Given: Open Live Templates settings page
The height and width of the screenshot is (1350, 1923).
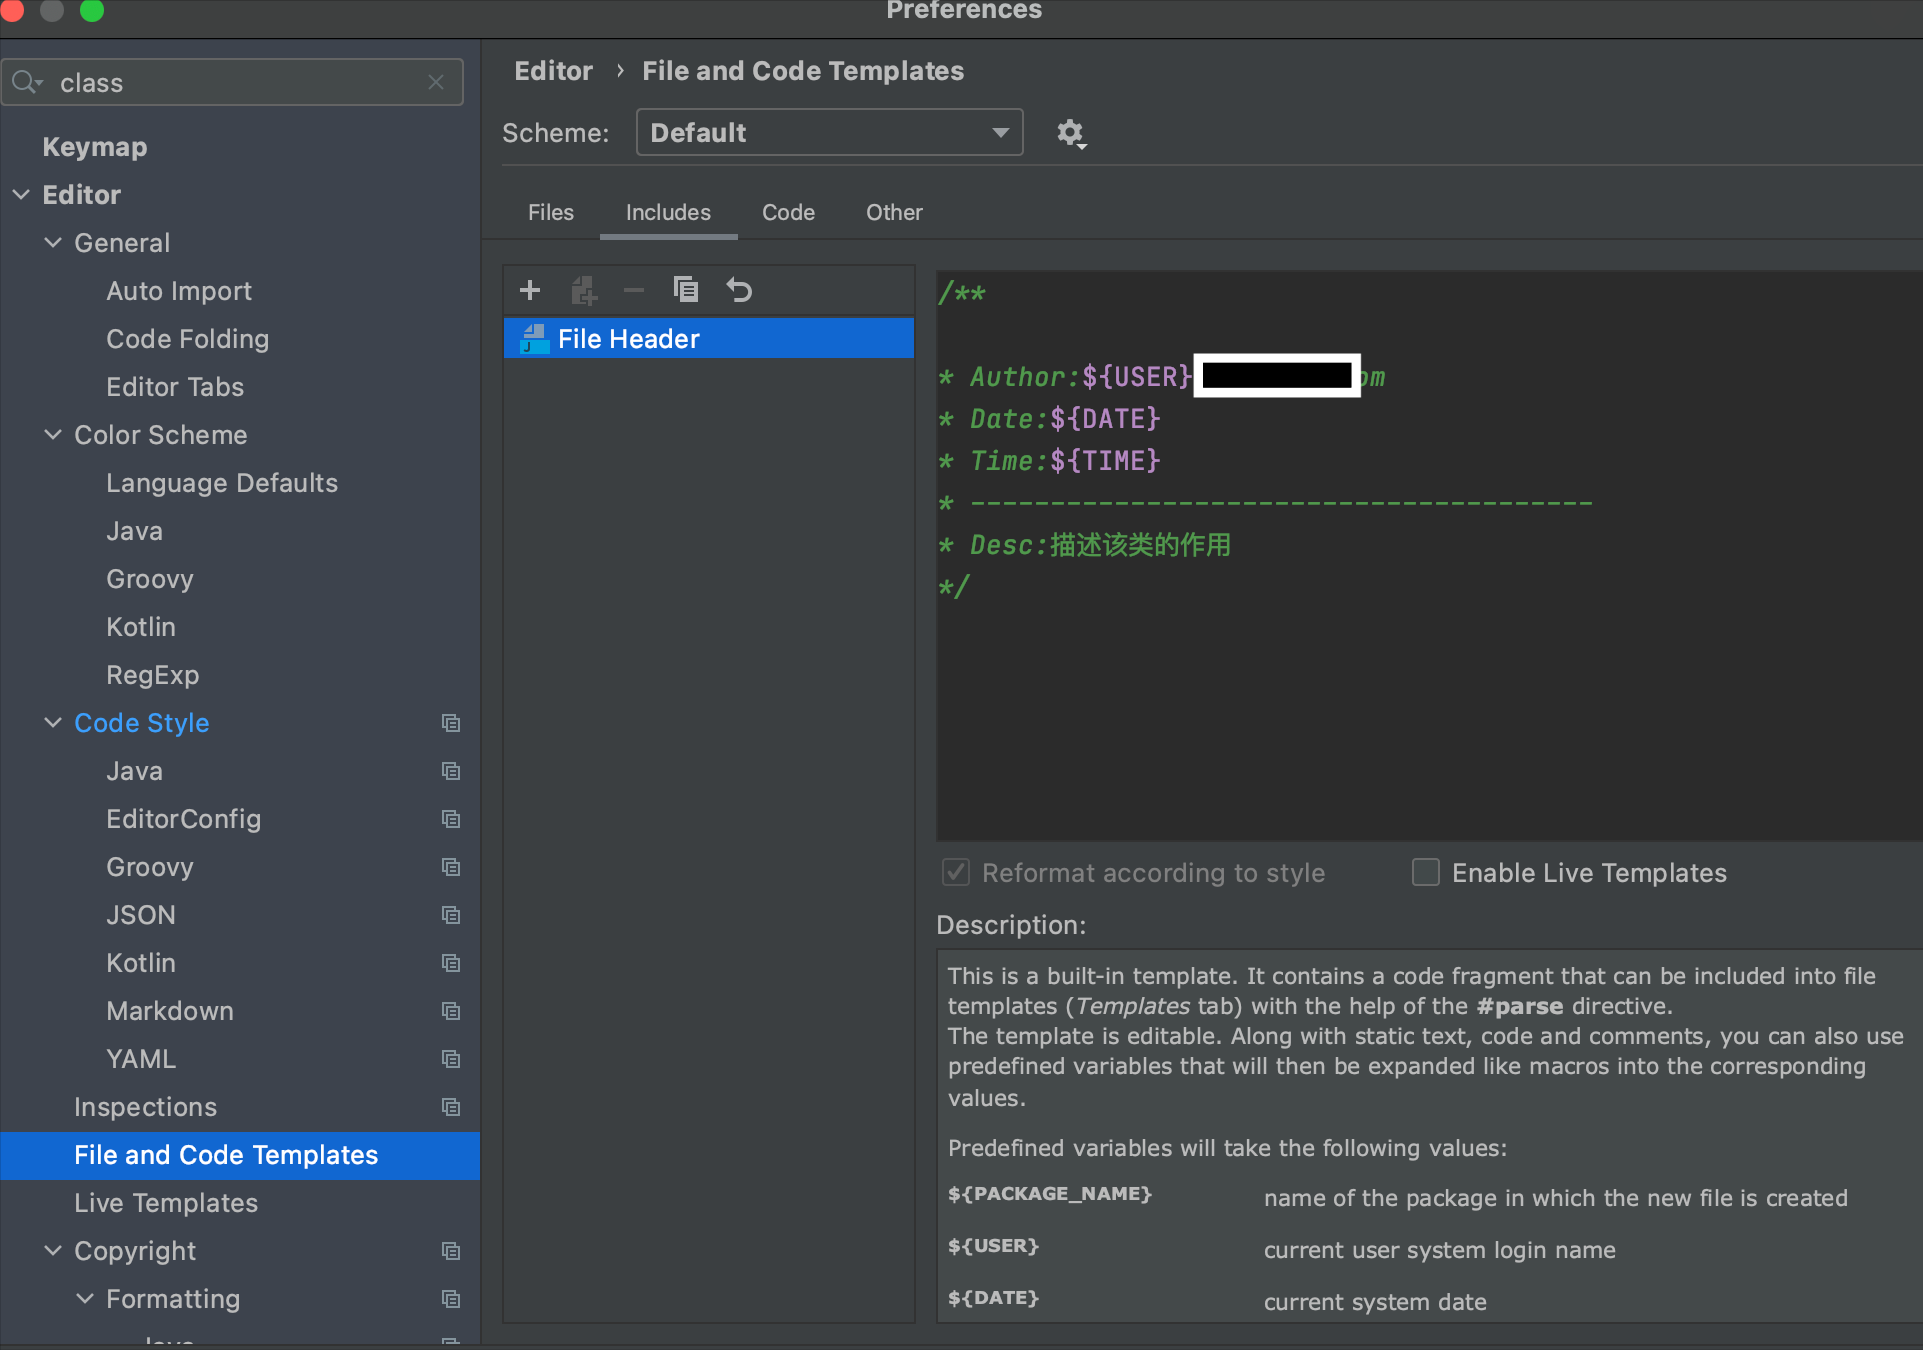Looking at the screenshot, I should [166, 1203].
